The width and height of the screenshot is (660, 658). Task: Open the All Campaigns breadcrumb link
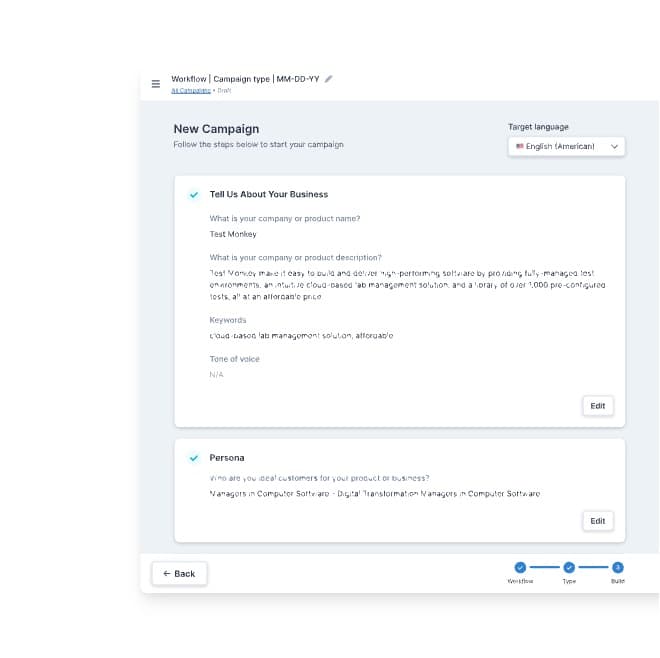191,91
